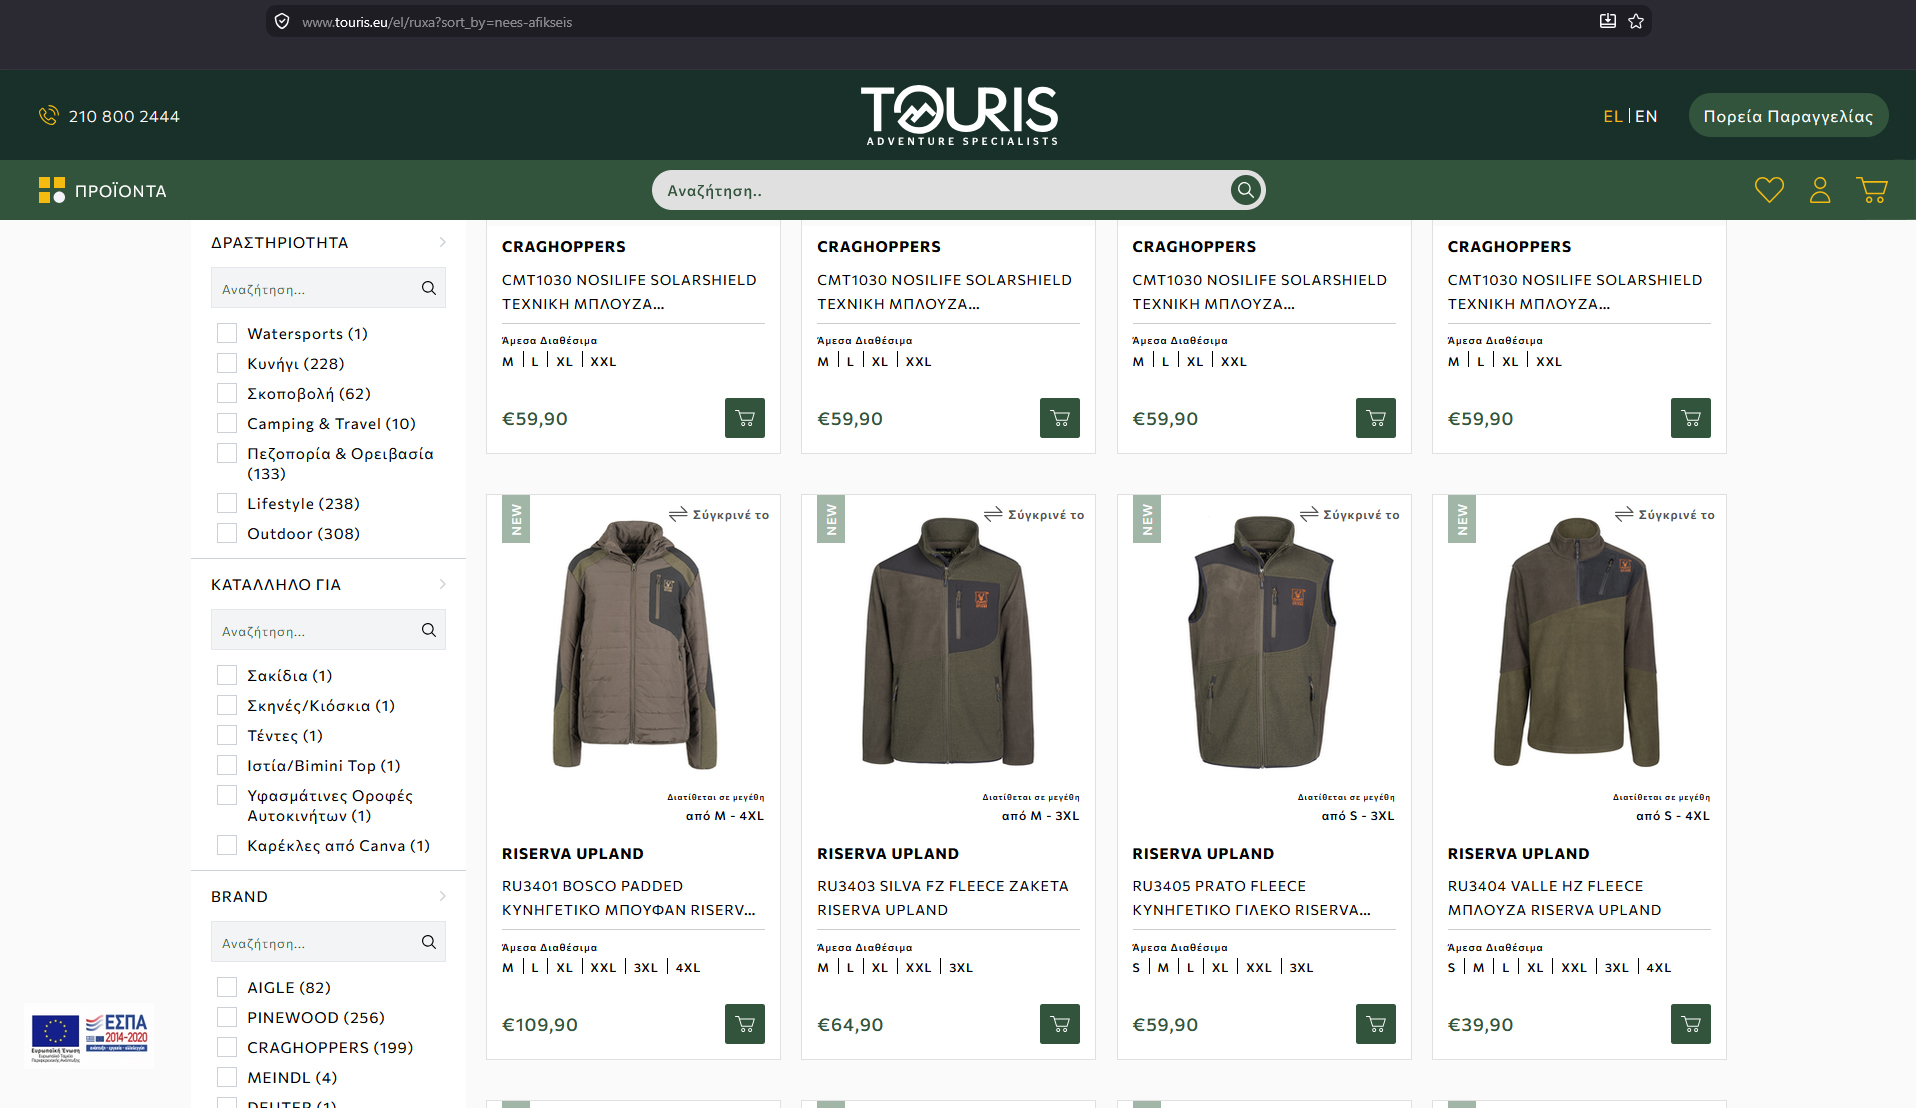Check the Camping & Travel (10) filter
Image resolution: width=1916 pixels, height=1108 pixels.
click(227, 423)
